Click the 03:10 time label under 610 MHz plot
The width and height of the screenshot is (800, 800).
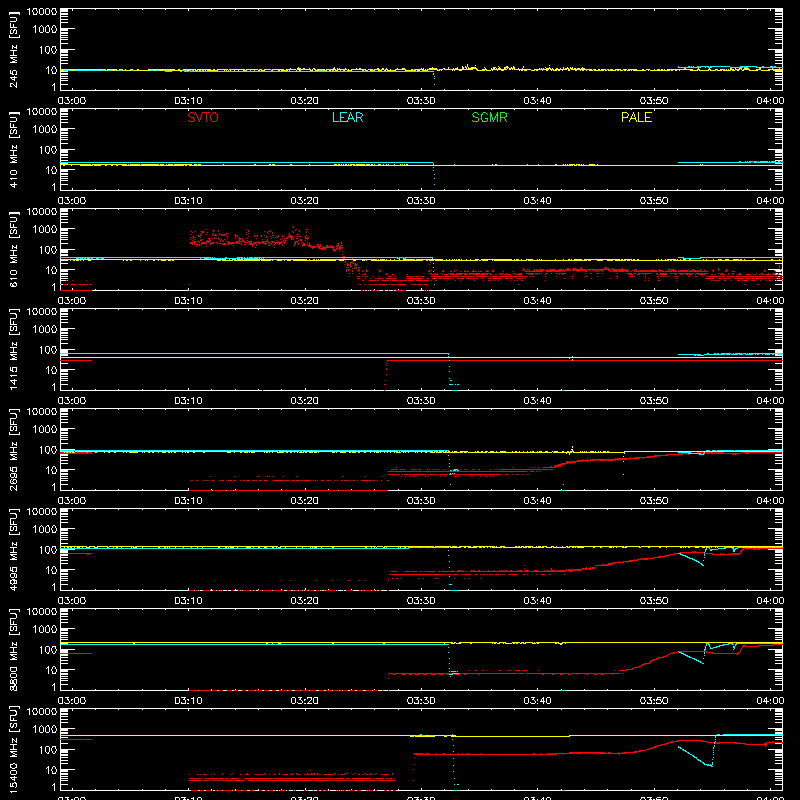(188, 301)
